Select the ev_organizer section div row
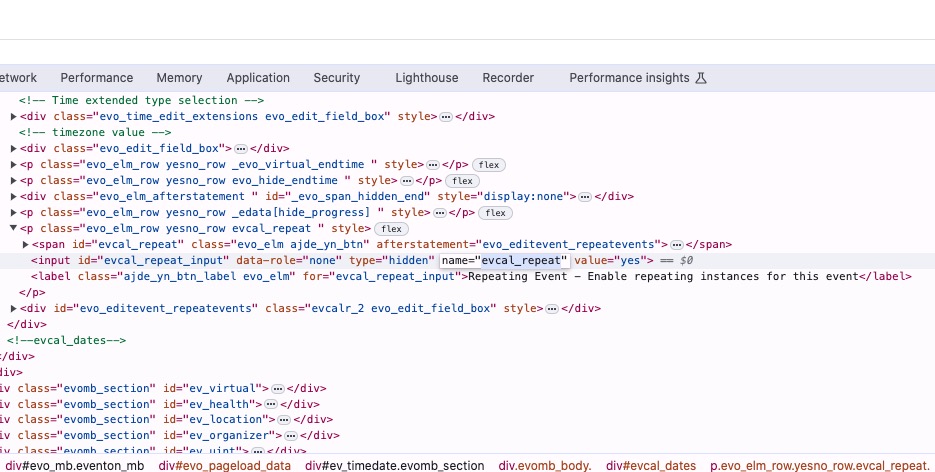This screenshot has height=472, width=935. click(x=170, y=436)
